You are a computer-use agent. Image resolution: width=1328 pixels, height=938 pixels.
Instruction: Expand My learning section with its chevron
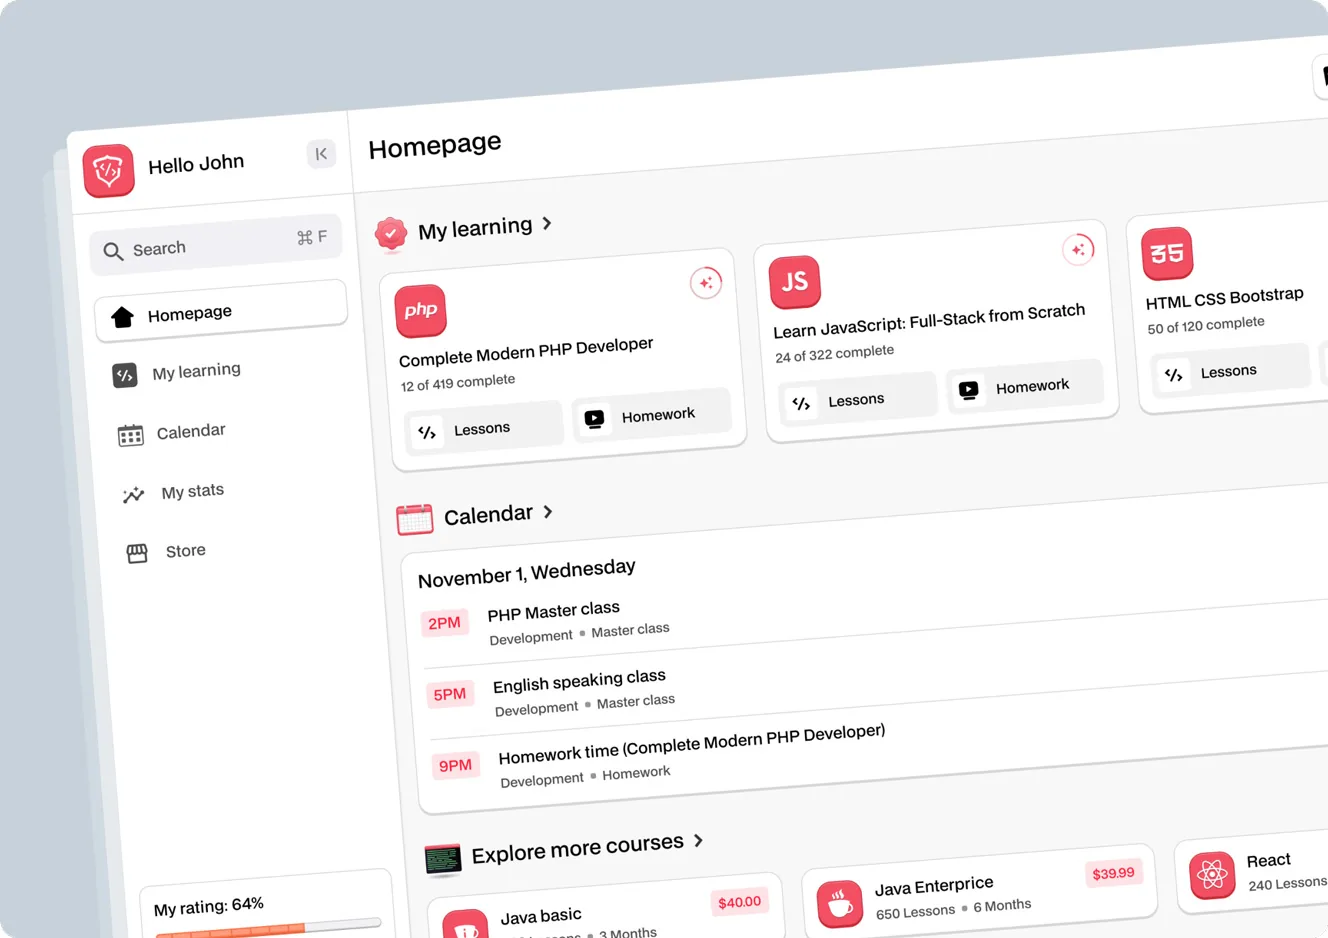(x=547, y=223)
